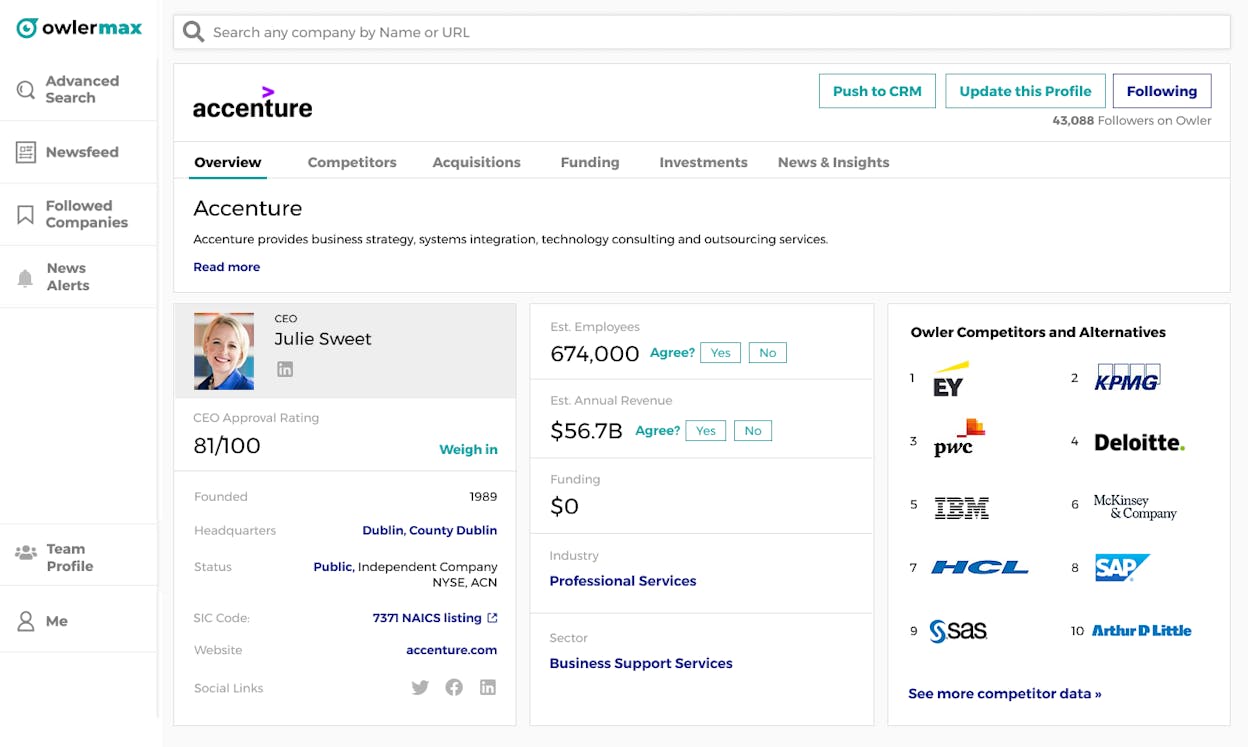
Task: Click Julie Sweet's LinkedIn icon
Action: point(285,369)
